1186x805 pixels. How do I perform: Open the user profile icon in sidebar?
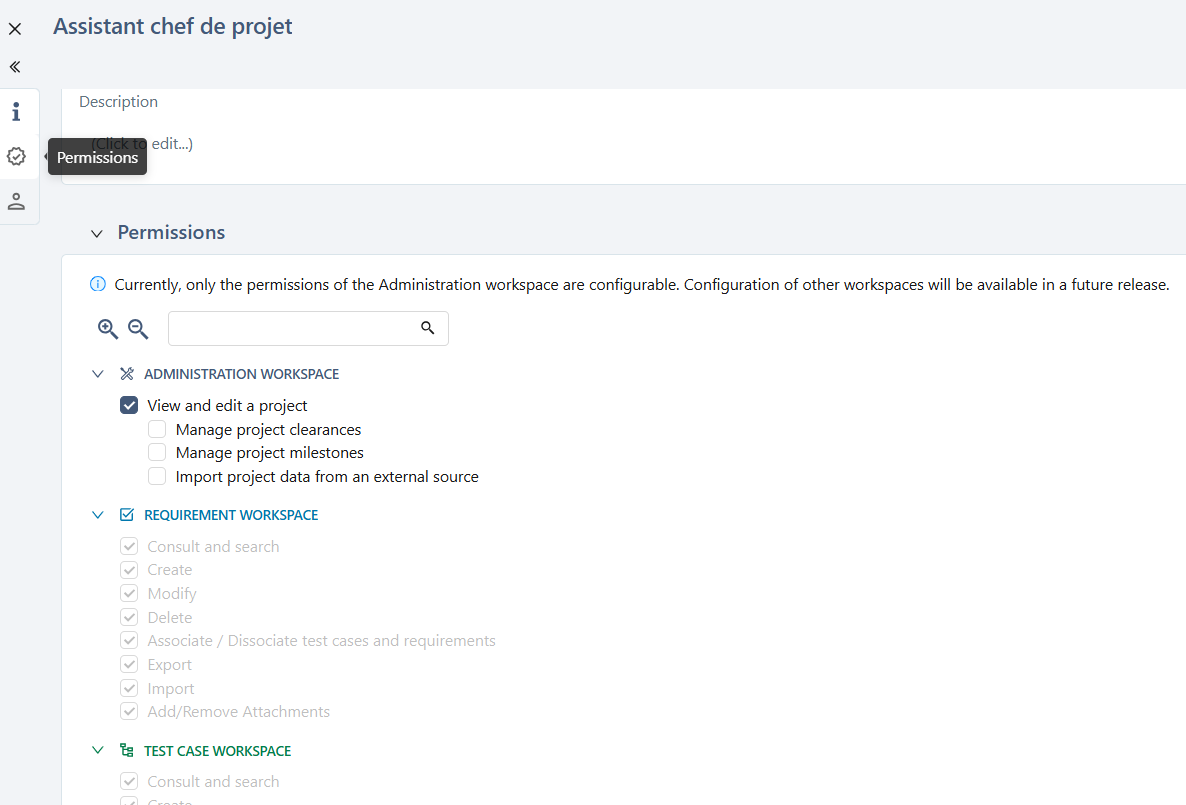tap(16, 201)
